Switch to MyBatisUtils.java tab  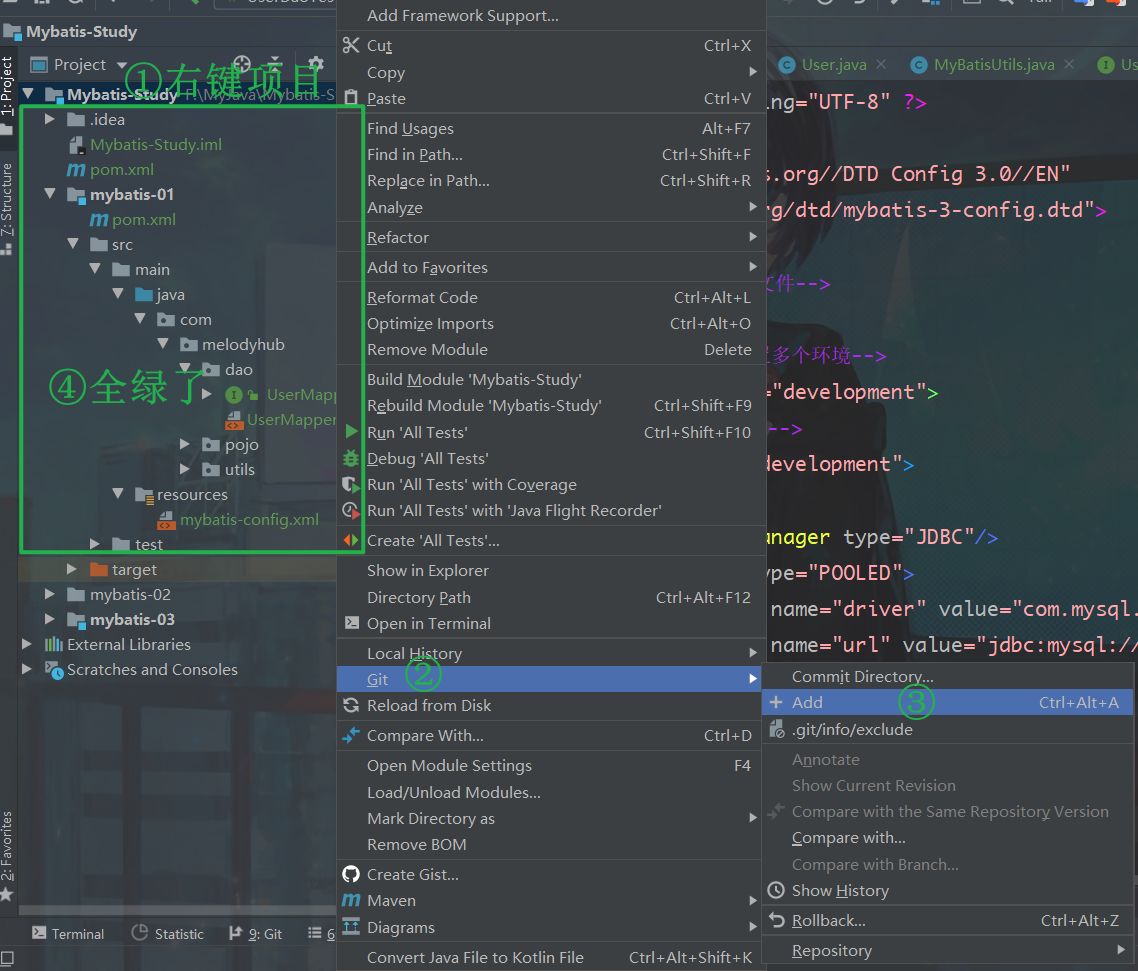pos(993,64)
